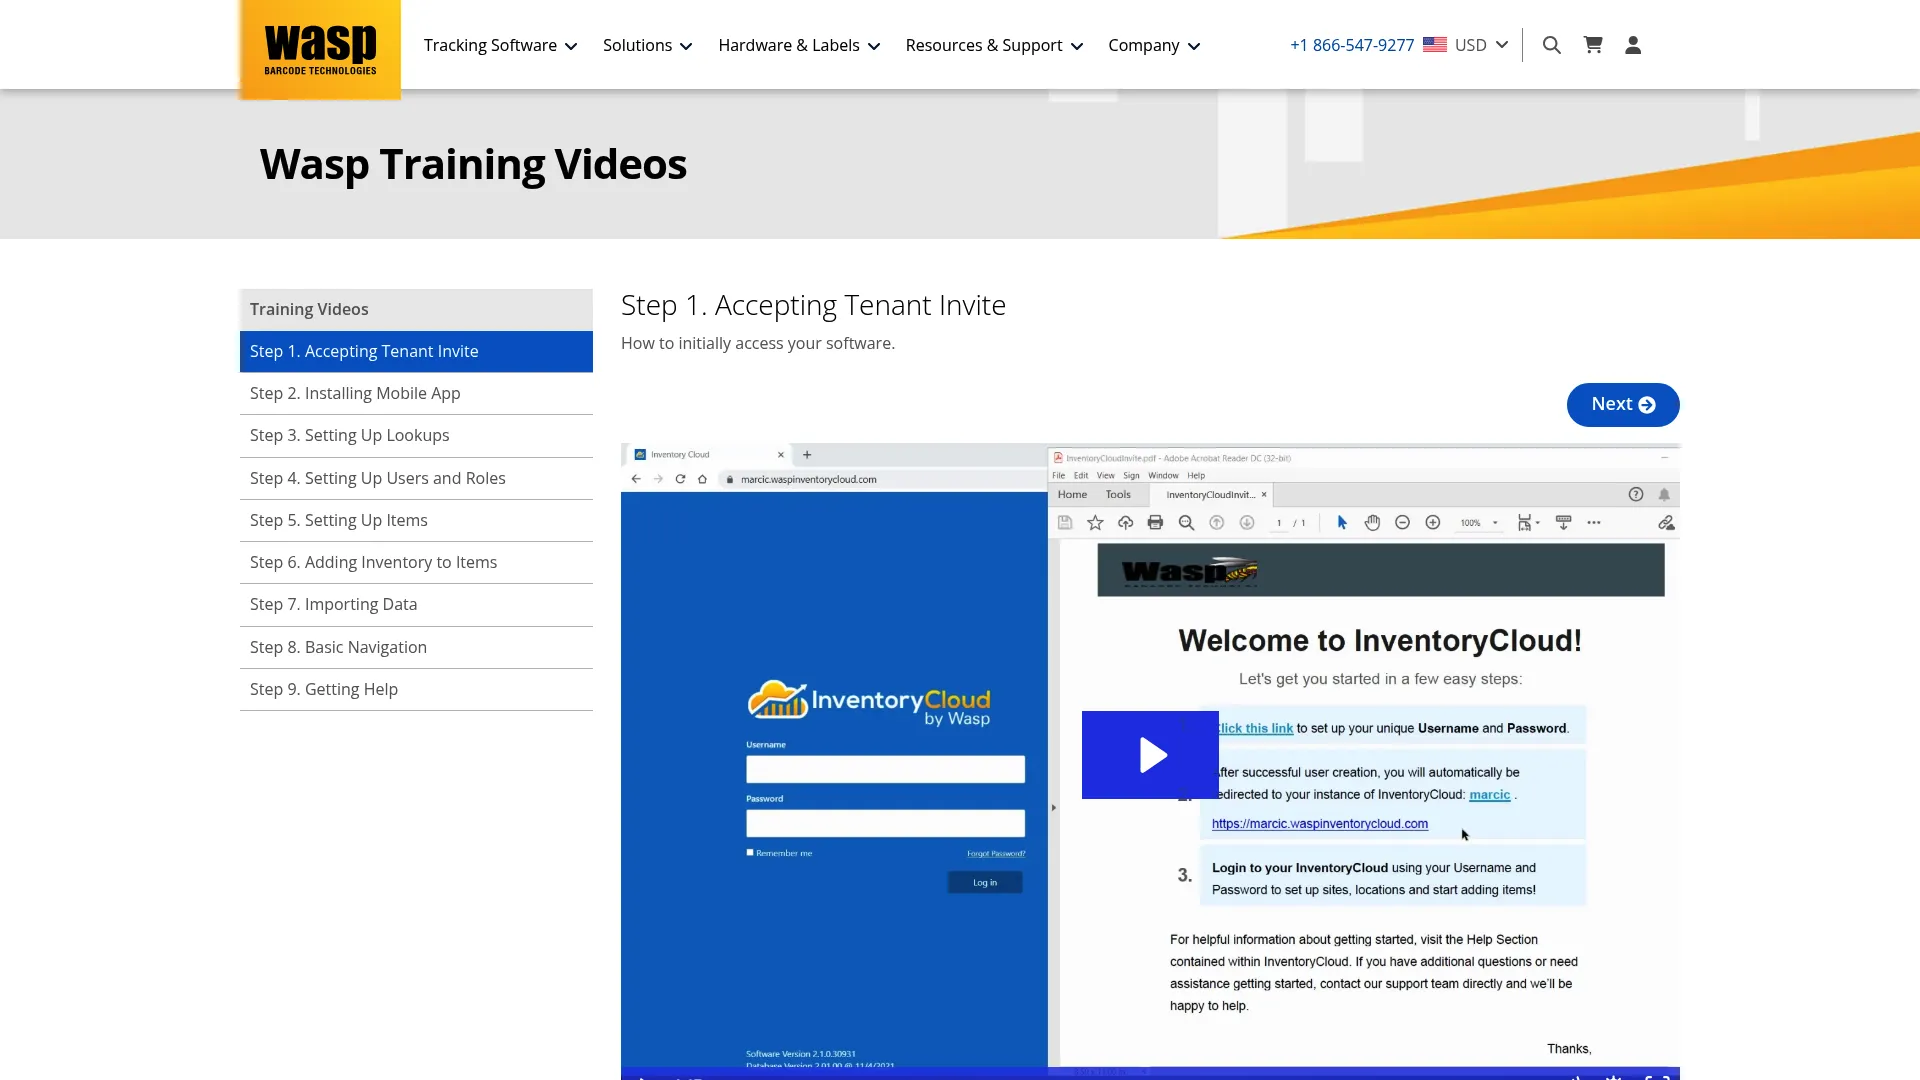1920x1080 pixels.
Task: Call the +1 866-547-9277 phone link
Action: (x=1352, y=45)
